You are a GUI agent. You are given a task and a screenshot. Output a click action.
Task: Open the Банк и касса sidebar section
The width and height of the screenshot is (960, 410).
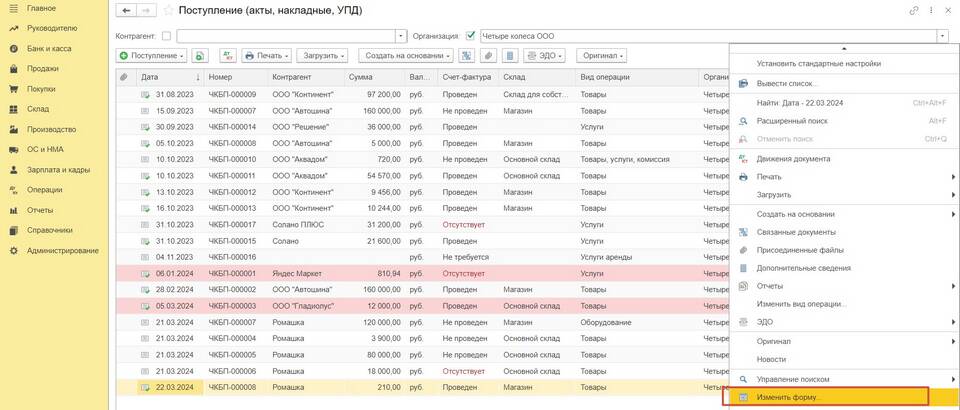(49, 48)
